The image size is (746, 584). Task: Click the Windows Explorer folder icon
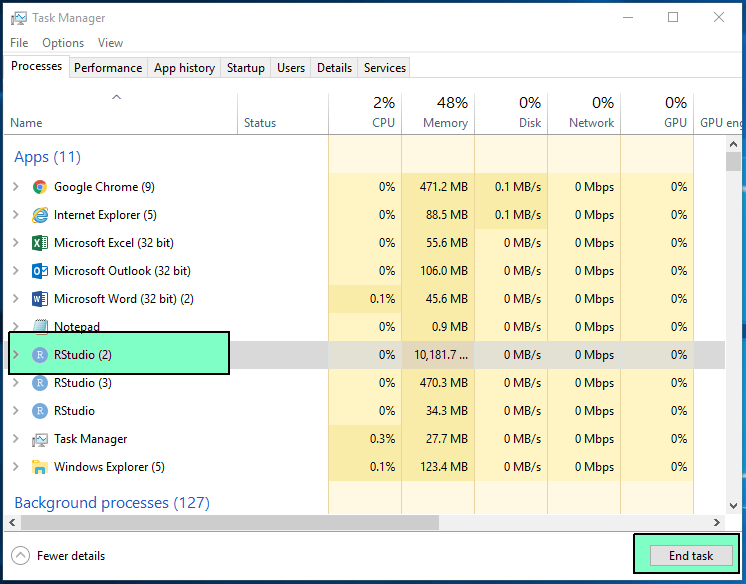point(40,467)
